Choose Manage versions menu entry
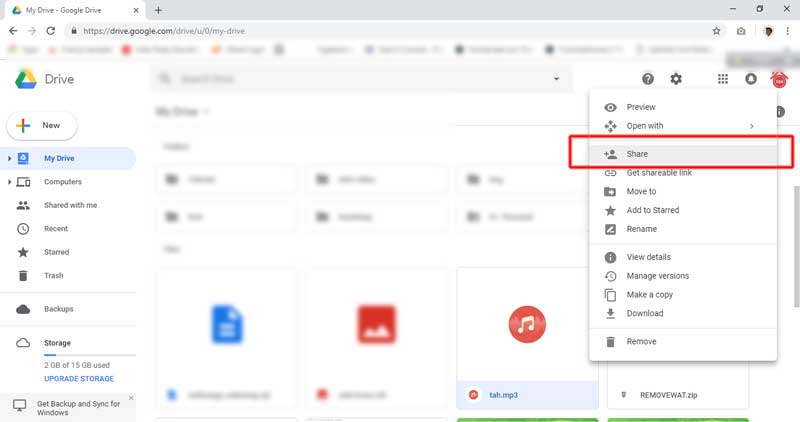 click(x=683, y=276)
